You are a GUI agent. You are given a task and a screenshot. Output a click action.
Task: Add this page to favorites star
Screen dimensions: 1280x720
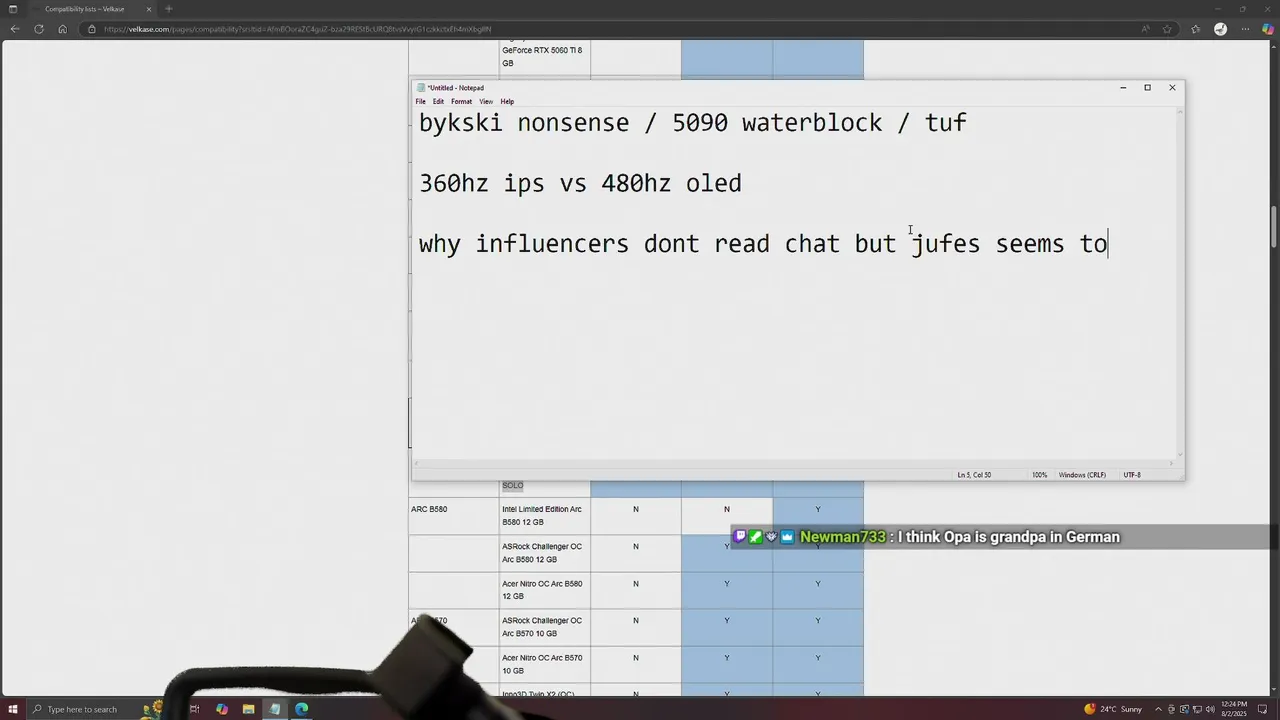[x=1167, y=29]
